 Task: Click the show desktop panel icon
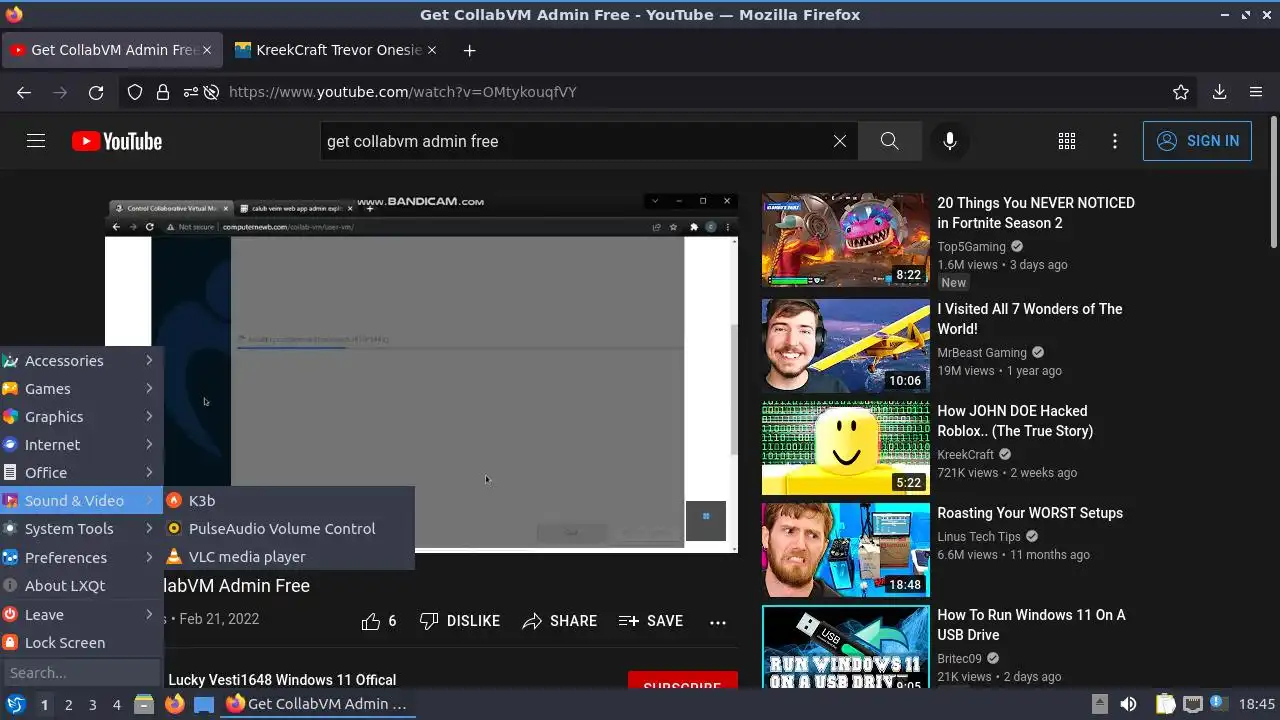tap(204, 704)
